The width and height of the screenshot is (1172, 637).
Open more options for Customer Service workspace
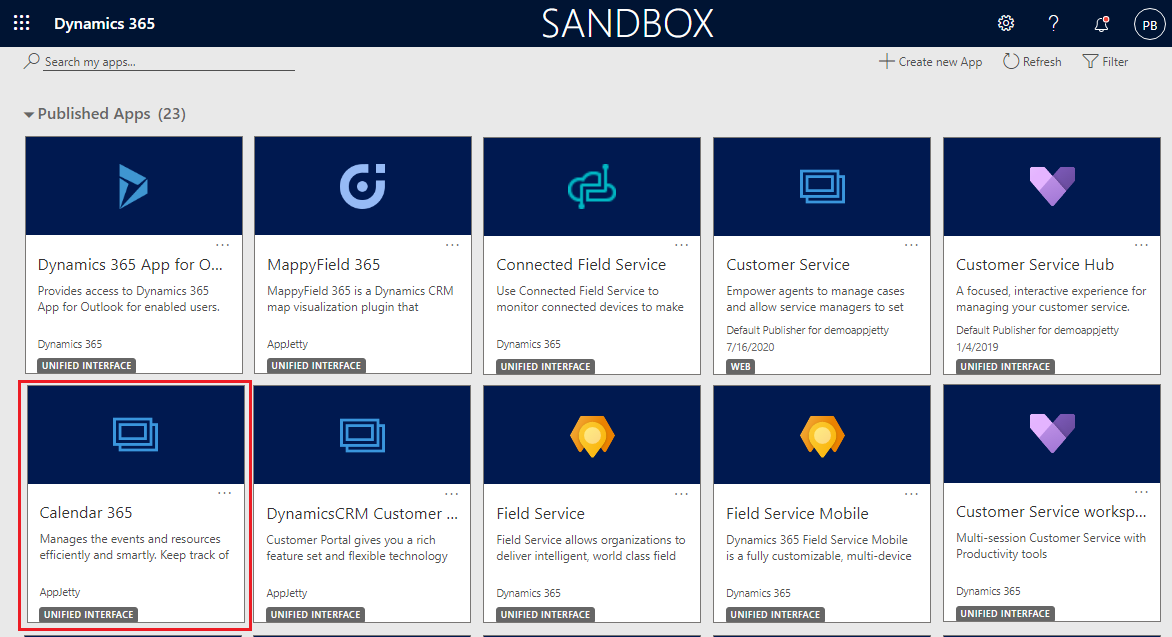click(1141, 491)
